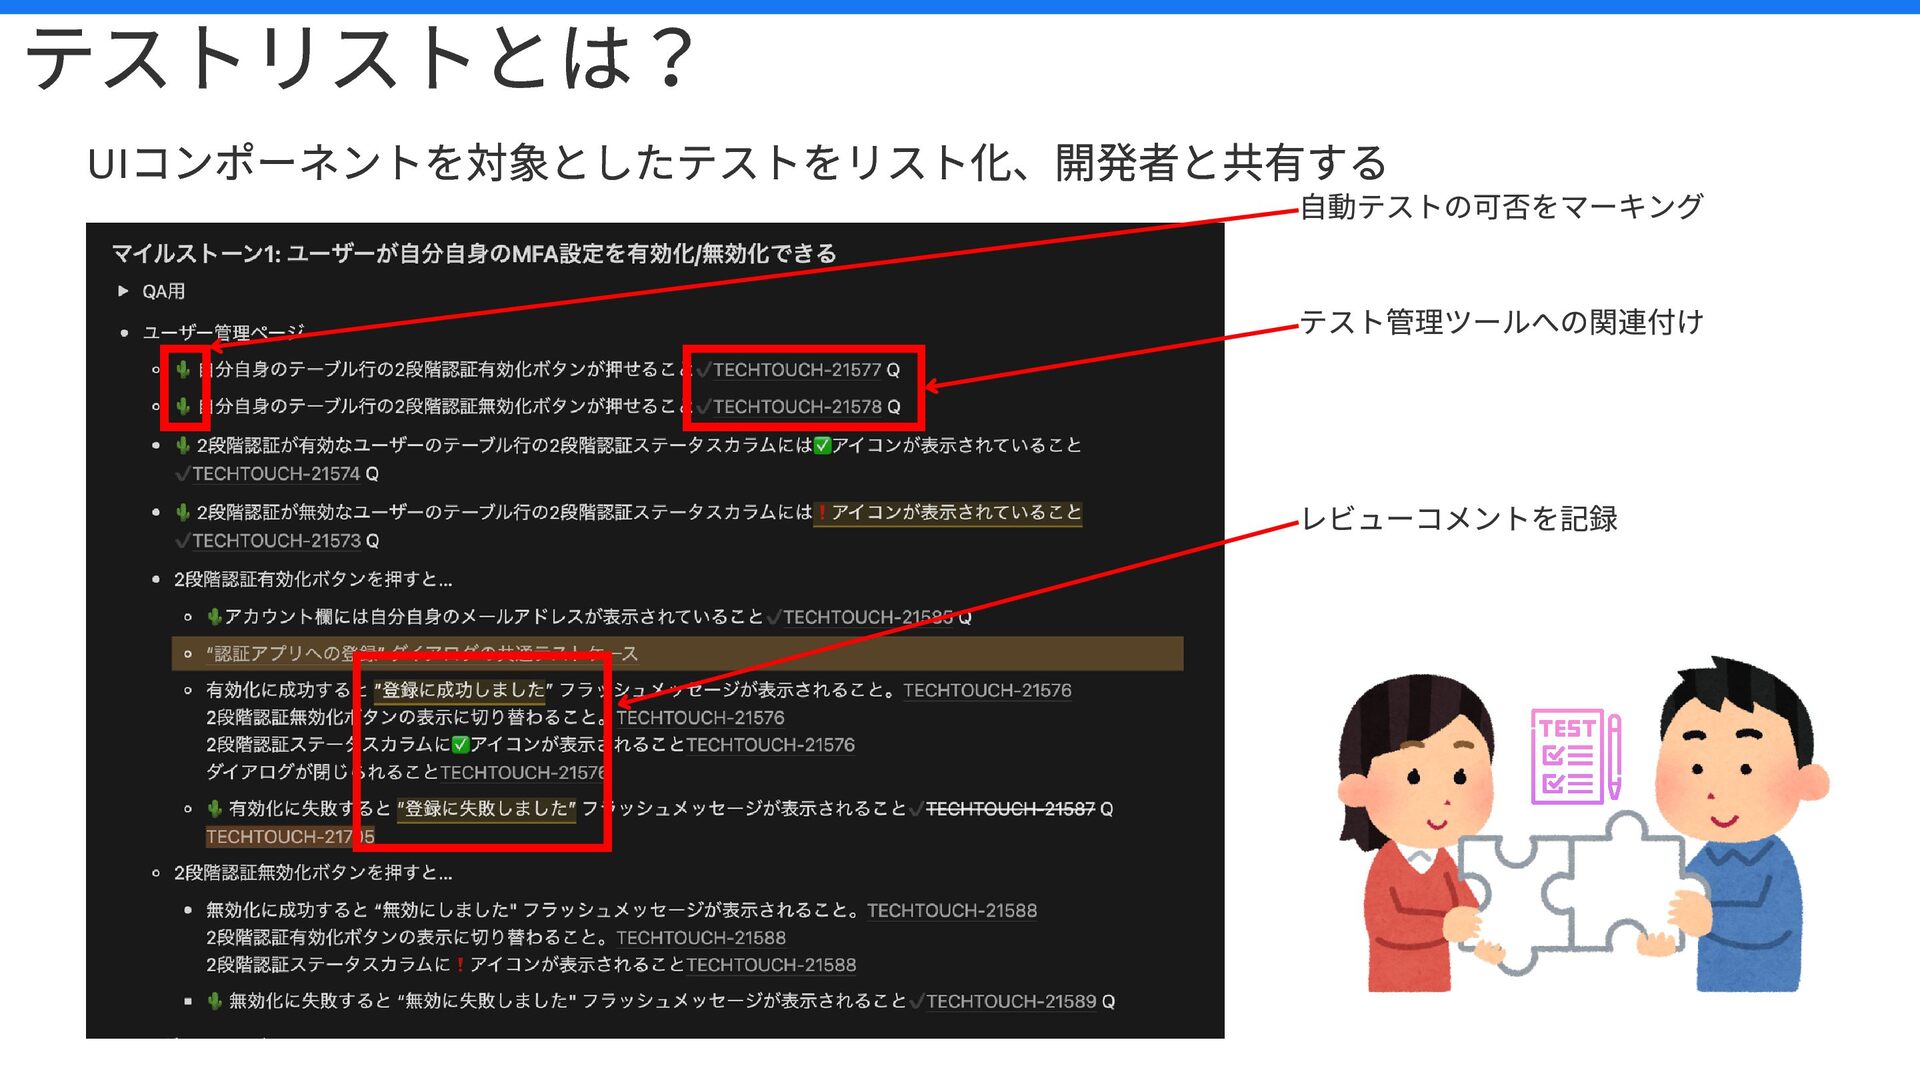The width and height of the screenshot is (1920, 1080).
Task: Select 2段階認証無効化ボタンを押すと... list item
Action: (x=312, y=873)
